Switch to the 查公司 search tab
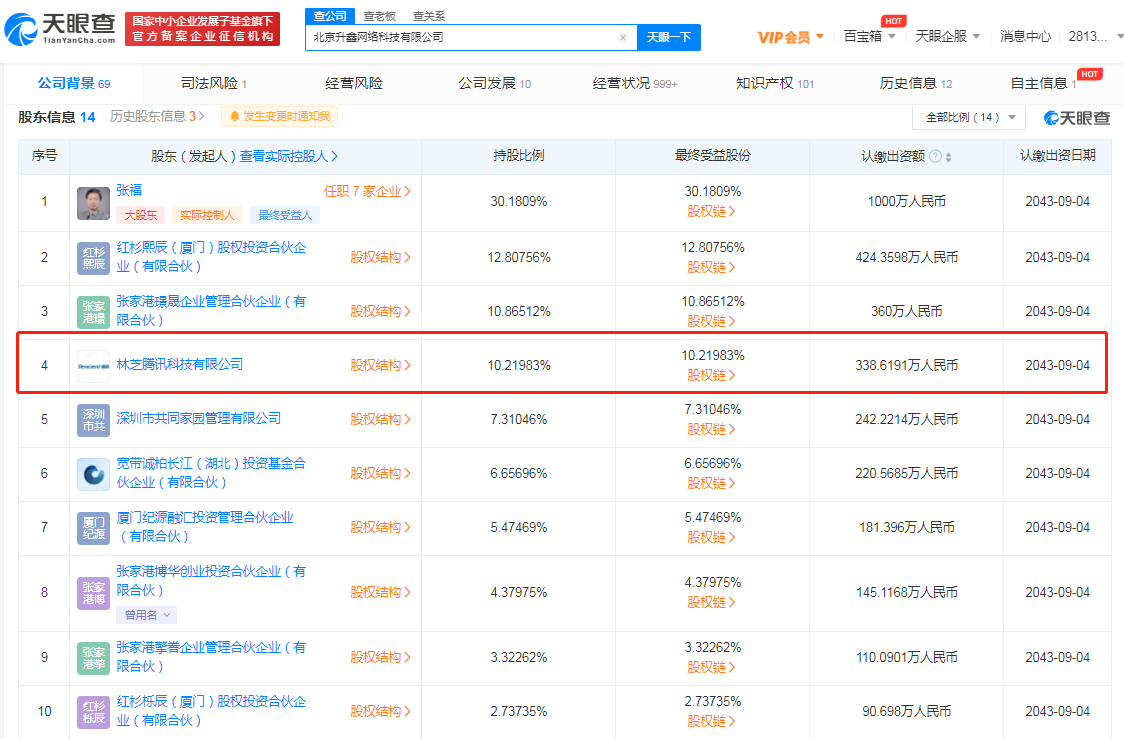 (330, 16)
